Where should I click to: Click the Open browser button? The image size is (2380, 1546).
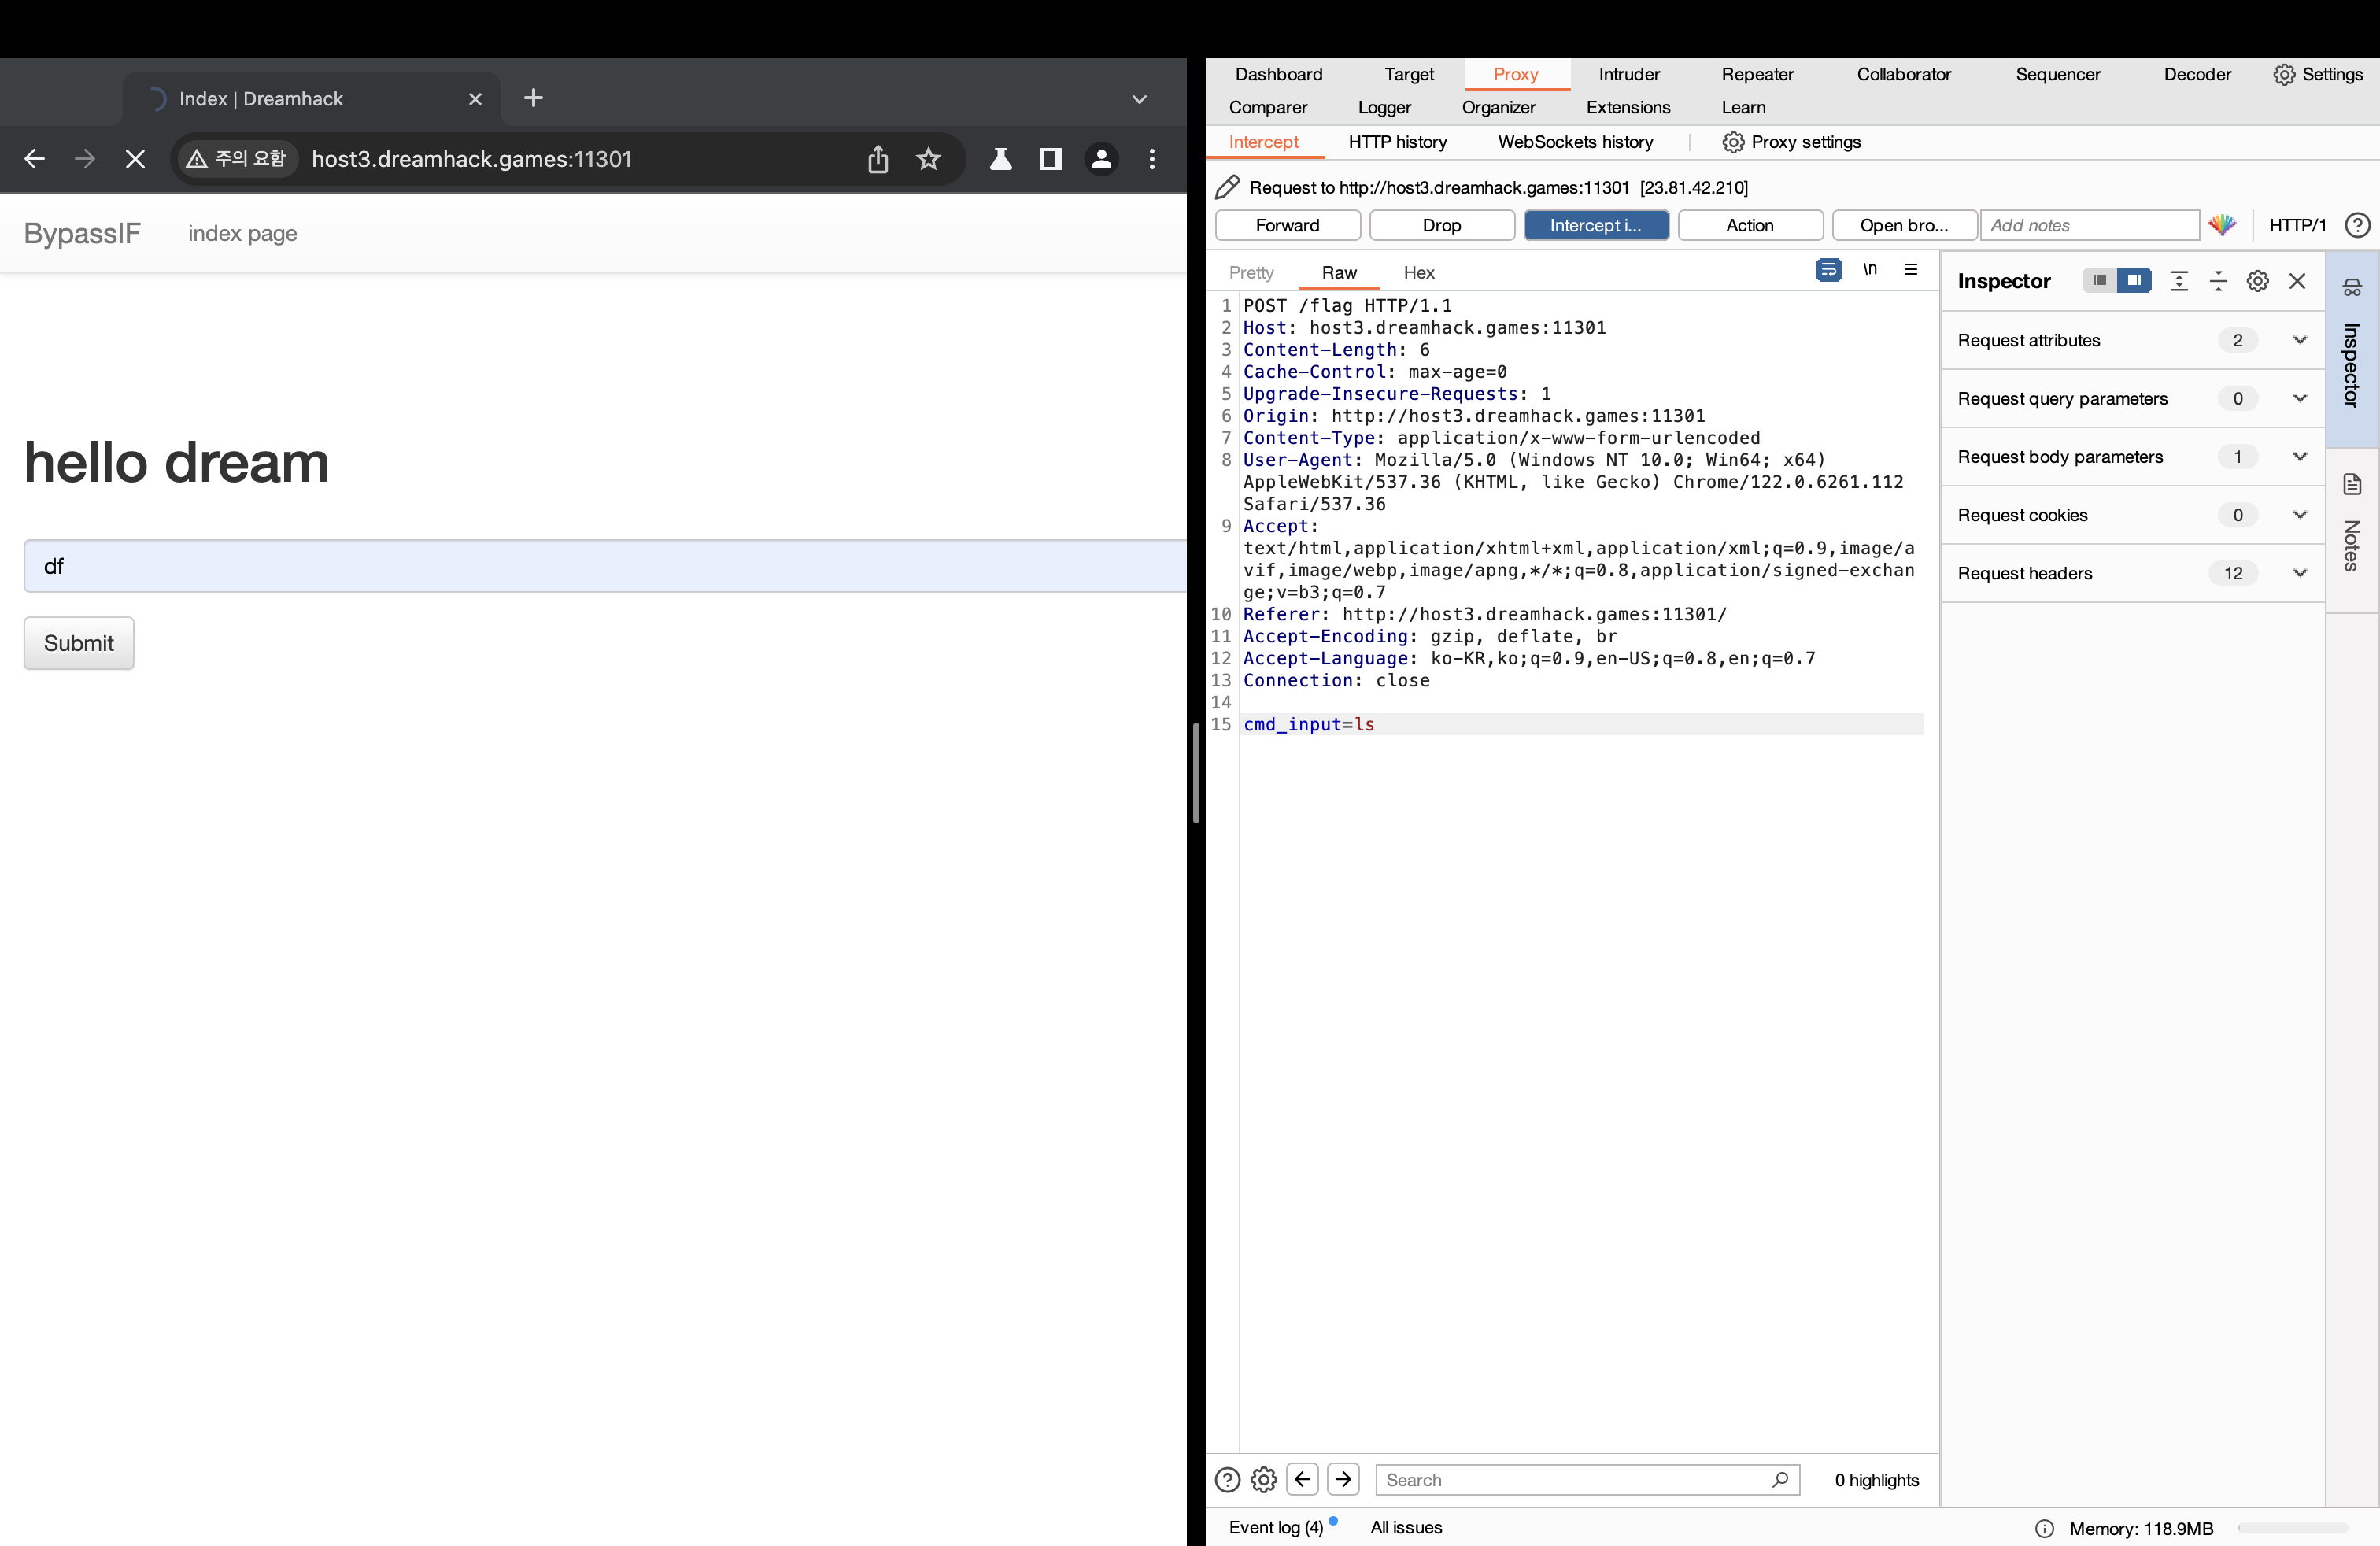(x=1903, y=225)
